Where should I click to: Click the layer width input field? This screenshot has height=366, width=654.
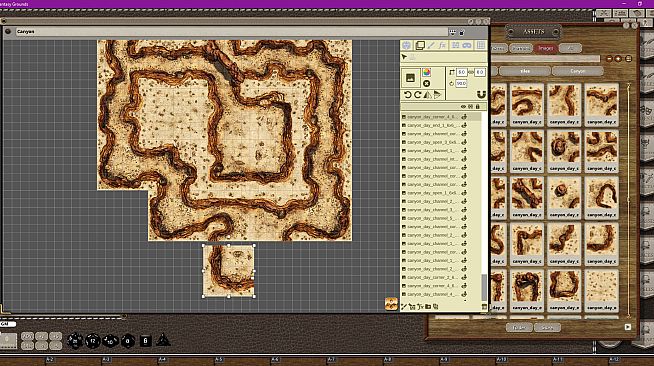pos(461,73)
